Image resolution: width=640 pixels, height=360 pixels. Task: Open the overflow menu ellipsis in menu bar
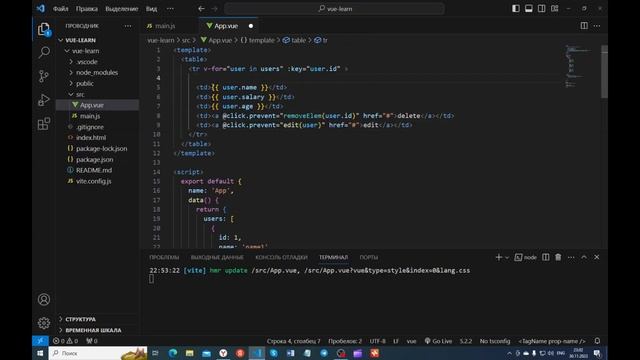click(170, 9)
